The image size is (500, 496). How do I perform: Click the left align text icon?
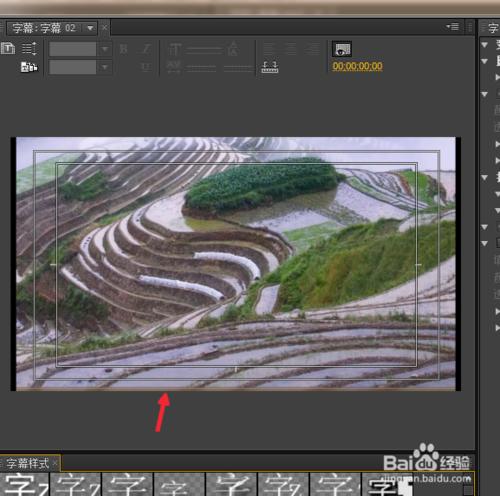(269, 49)
